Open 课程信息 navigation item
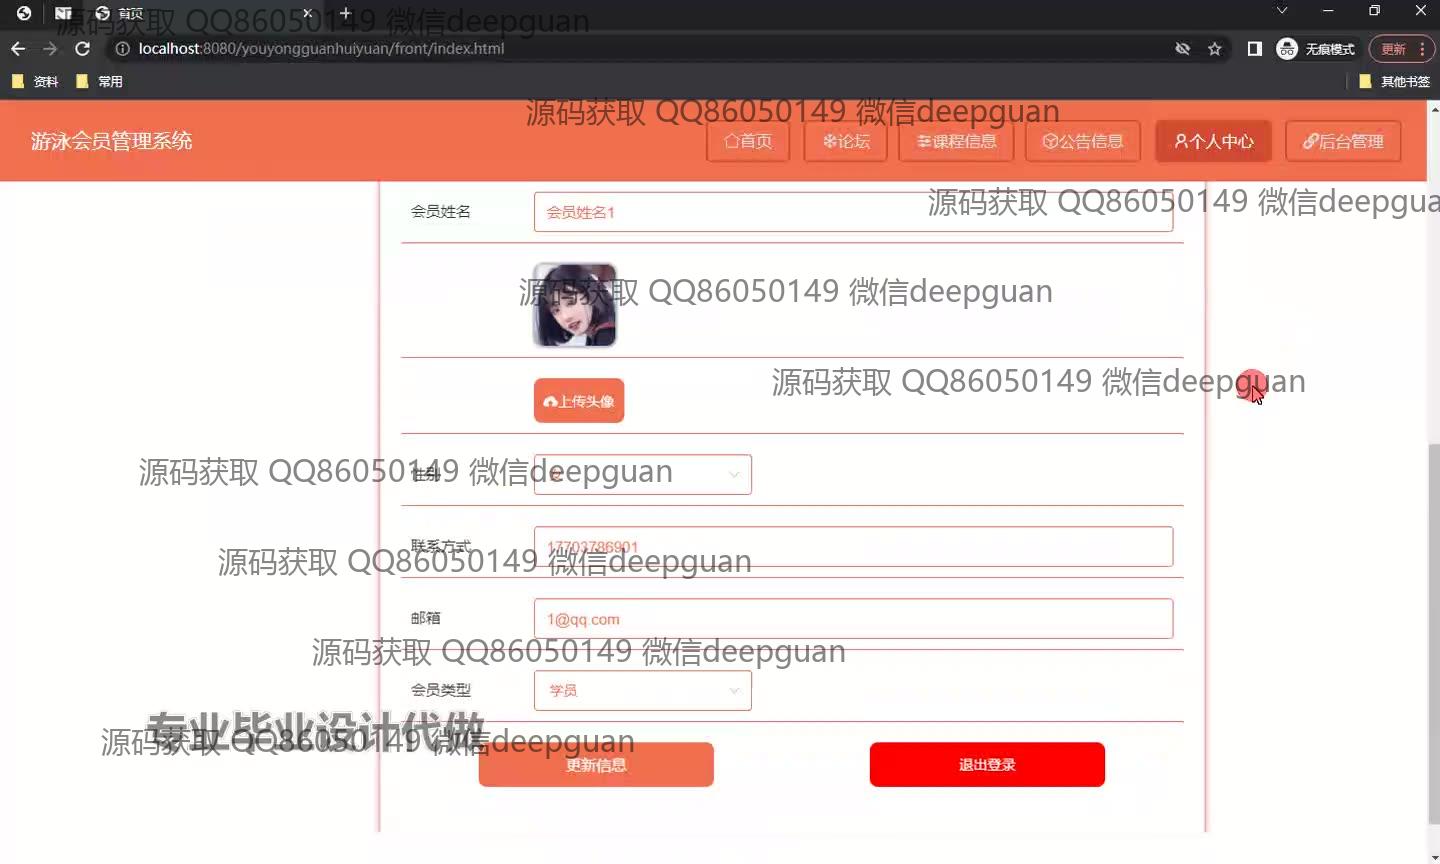The height and width of the screenshot is (864, 1440). click(956, 141)
